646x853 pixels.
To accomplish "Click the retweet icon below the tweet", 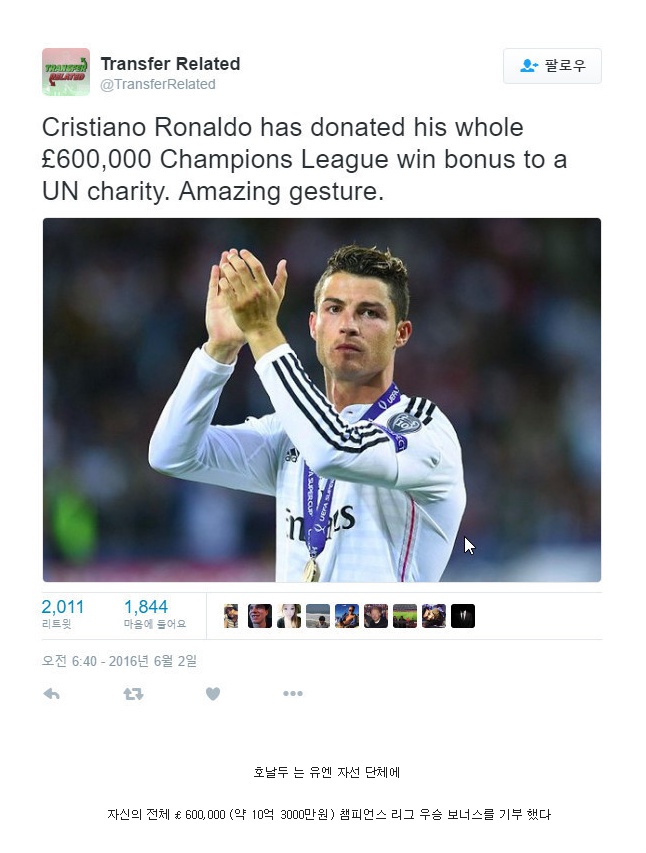I will pos(133,694).
